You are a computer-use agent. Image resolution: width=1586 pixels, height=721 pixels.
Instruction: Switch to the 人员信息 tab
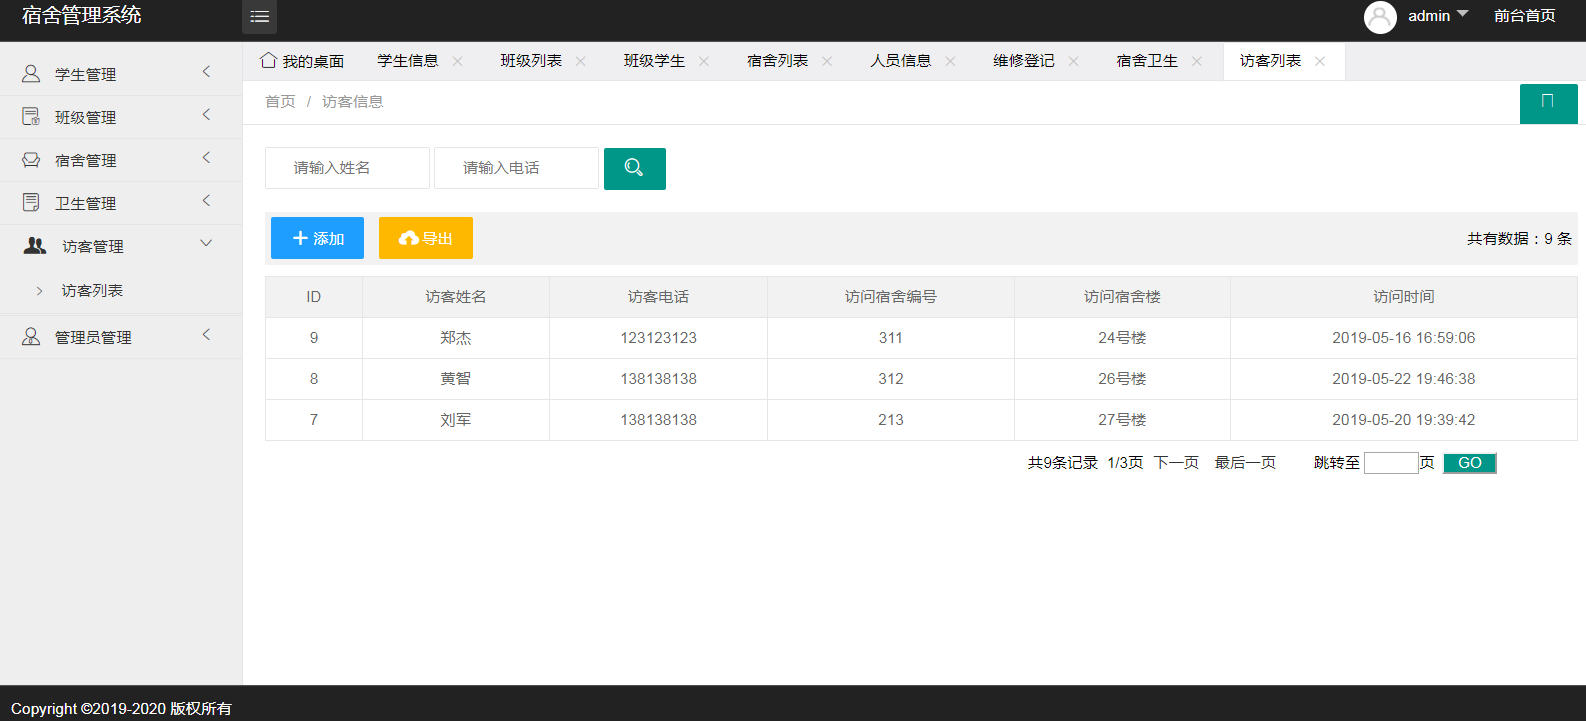900,61
